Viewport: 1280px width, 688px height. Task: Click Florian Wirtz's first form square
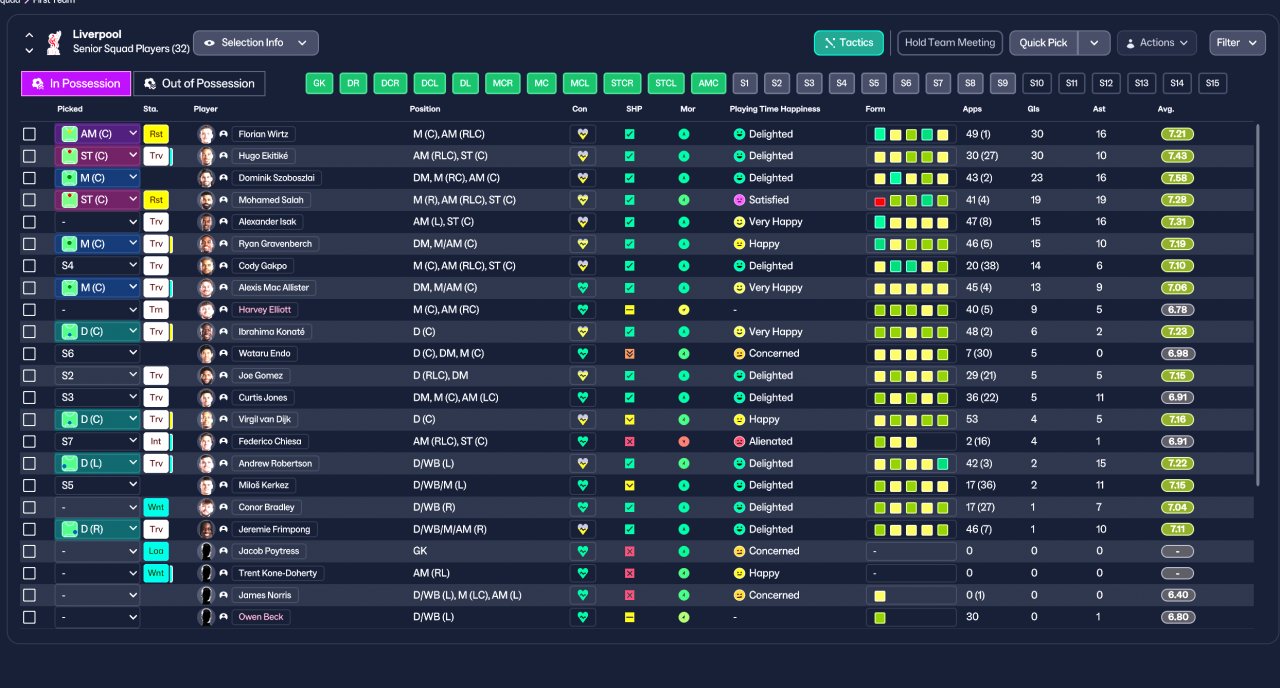(880, 134)
